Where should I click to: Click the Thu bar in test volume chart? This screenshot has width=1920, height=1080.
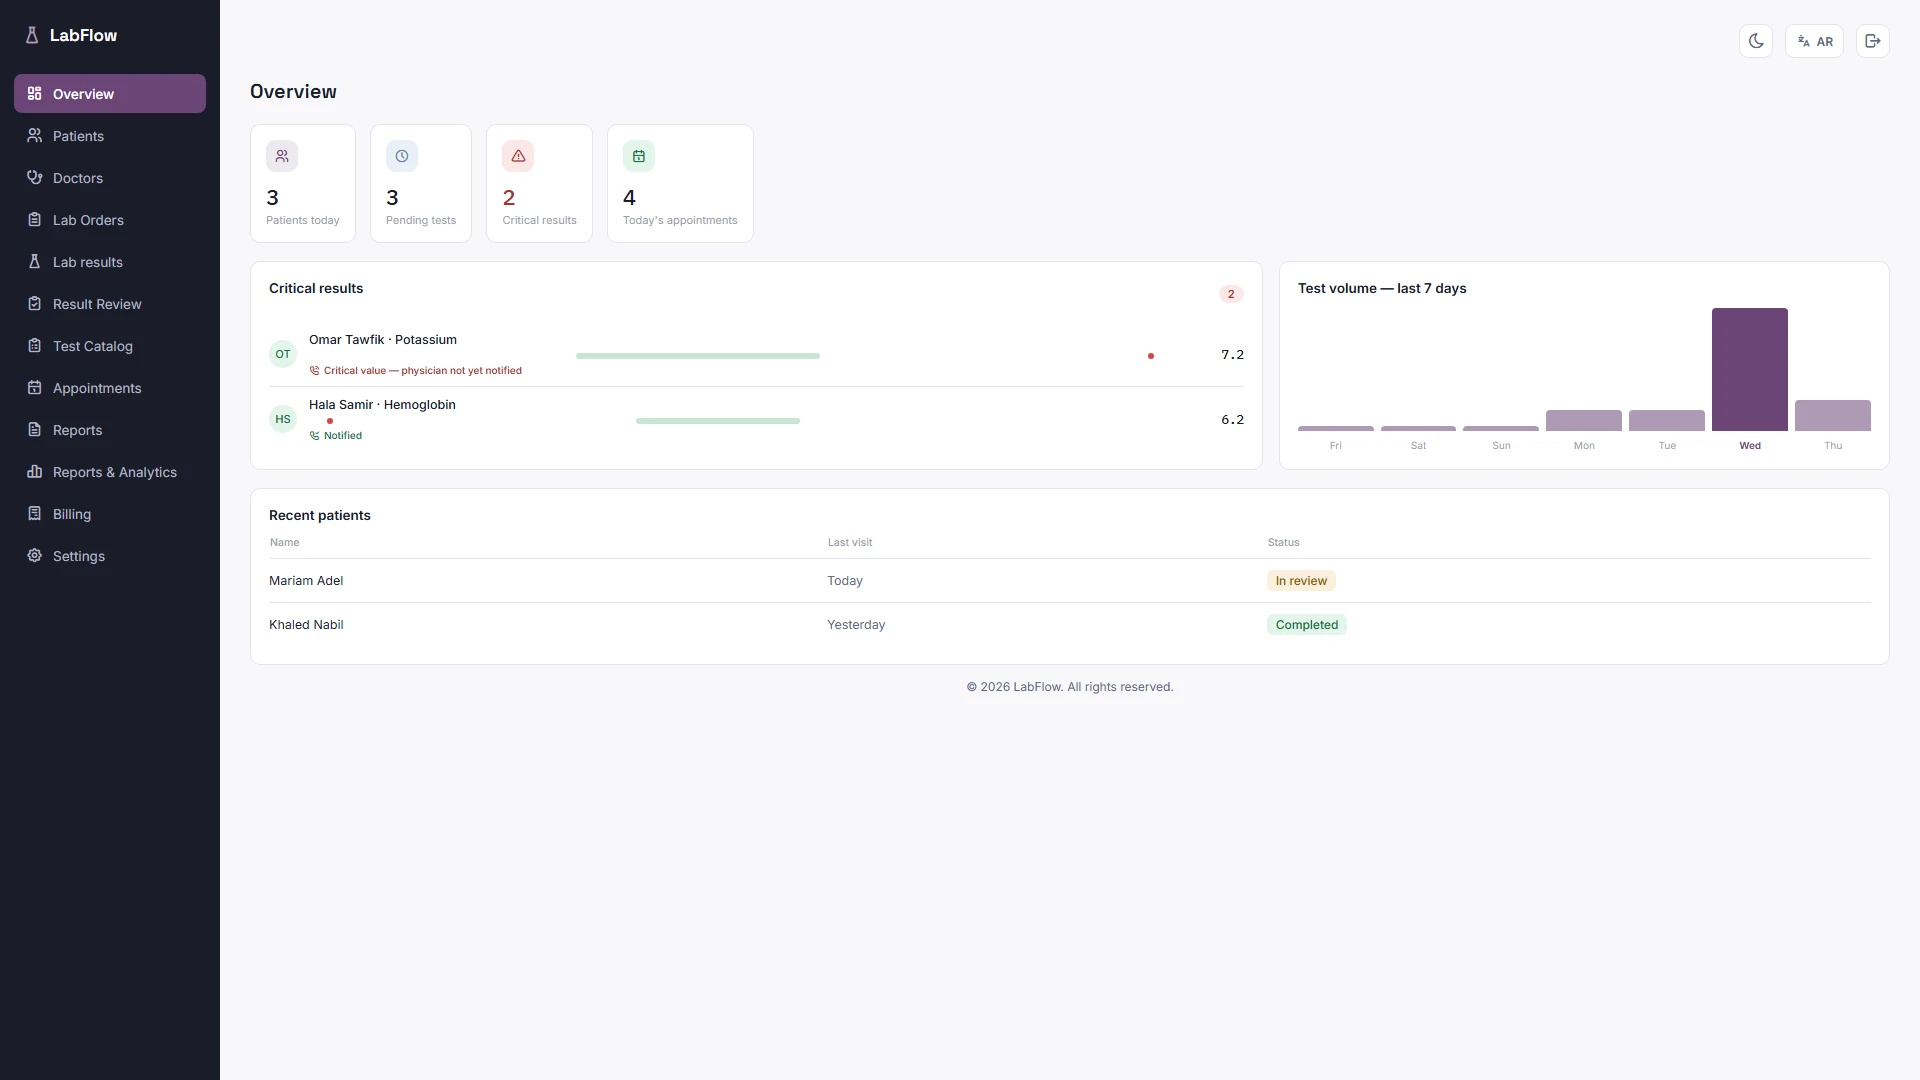point(1833,415)
